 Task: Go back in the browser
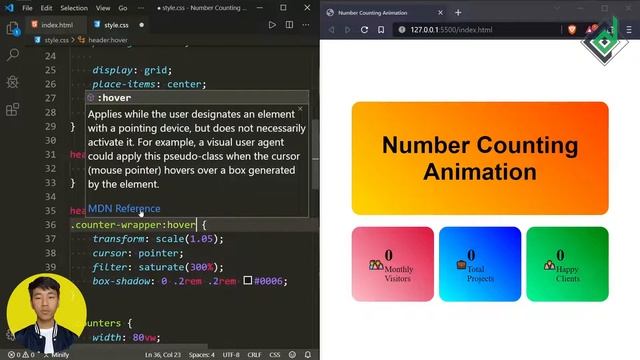[331, 30]
